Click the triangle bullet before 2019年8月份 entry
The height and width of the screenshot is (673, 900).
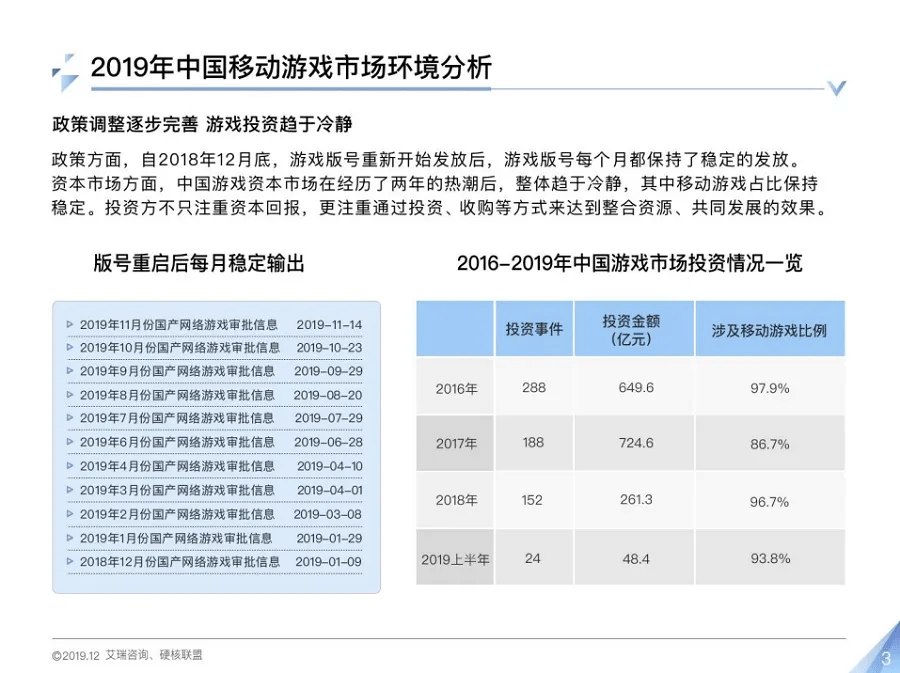click(70, 395)
